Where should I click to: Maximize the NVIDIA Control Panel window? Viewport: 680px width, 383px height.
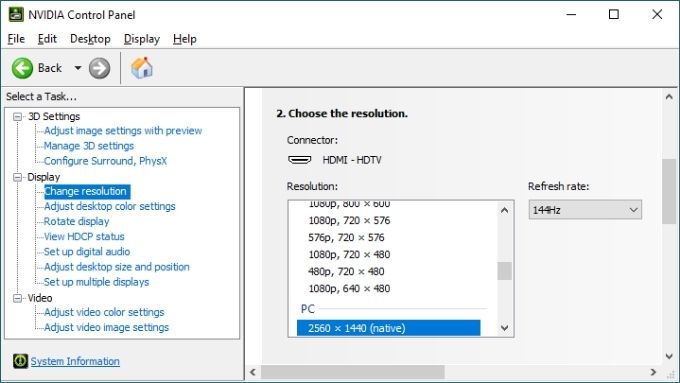pos(614,14)
